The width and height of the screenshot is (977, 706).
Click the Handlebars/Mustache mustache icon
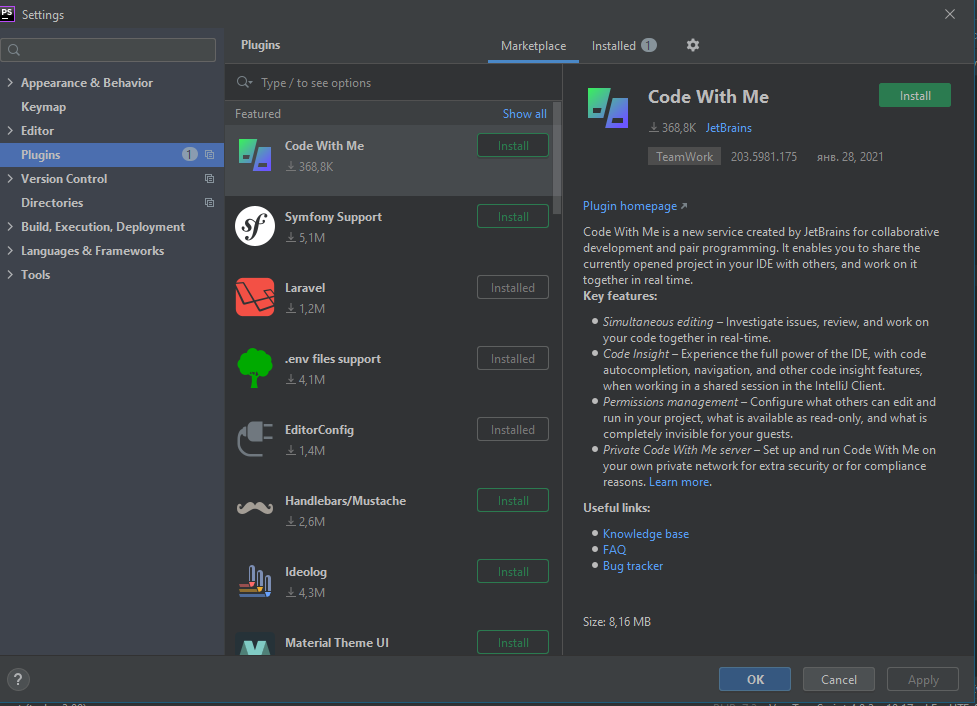(x=255, y=508)
